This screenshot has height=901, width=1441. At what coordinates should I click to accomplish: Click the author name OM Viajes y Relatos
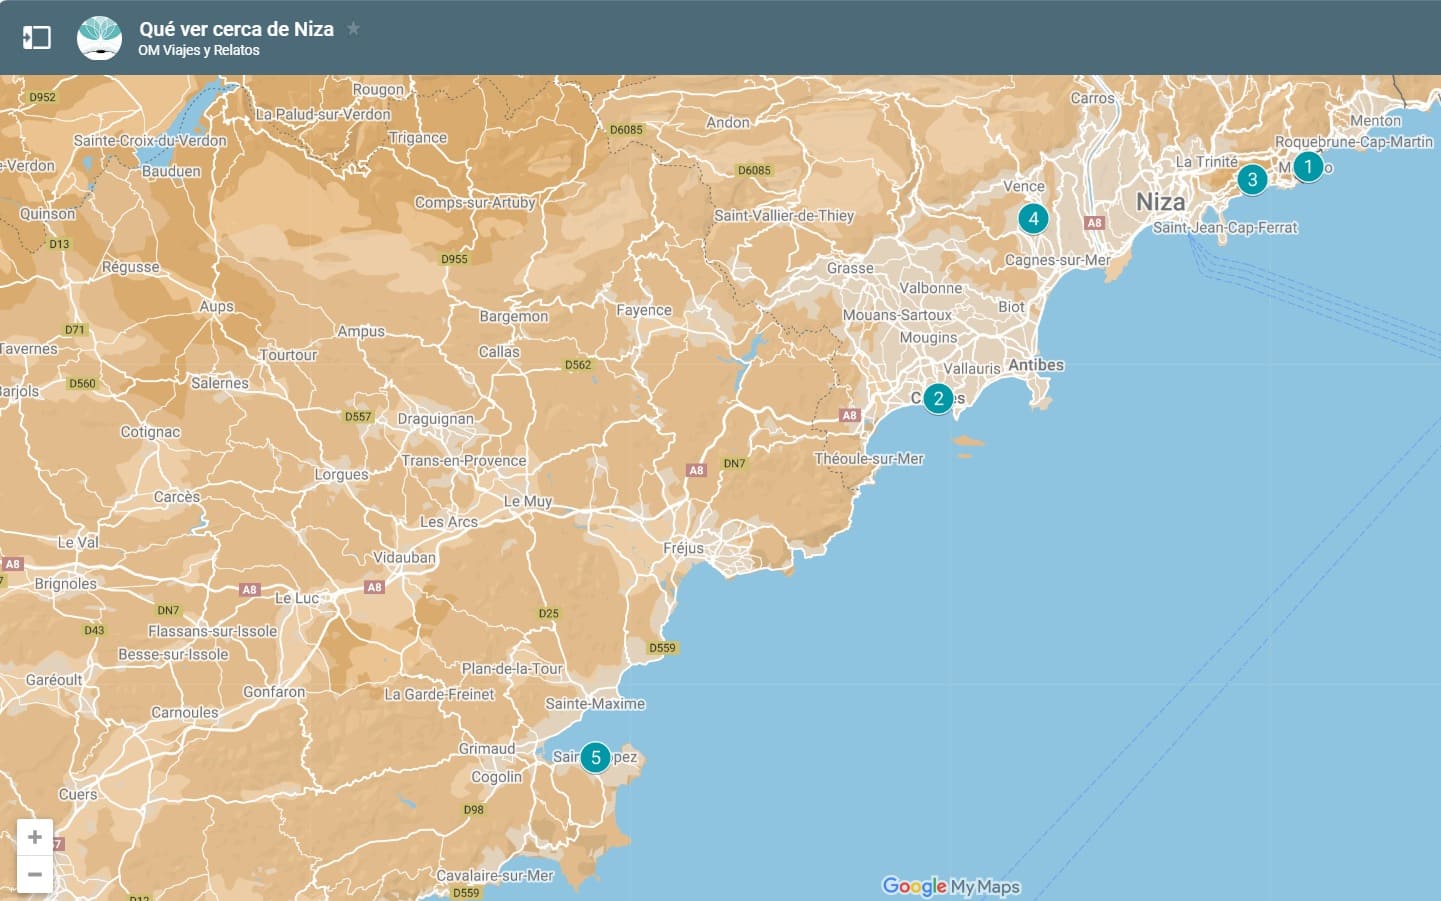pos(199,50)
